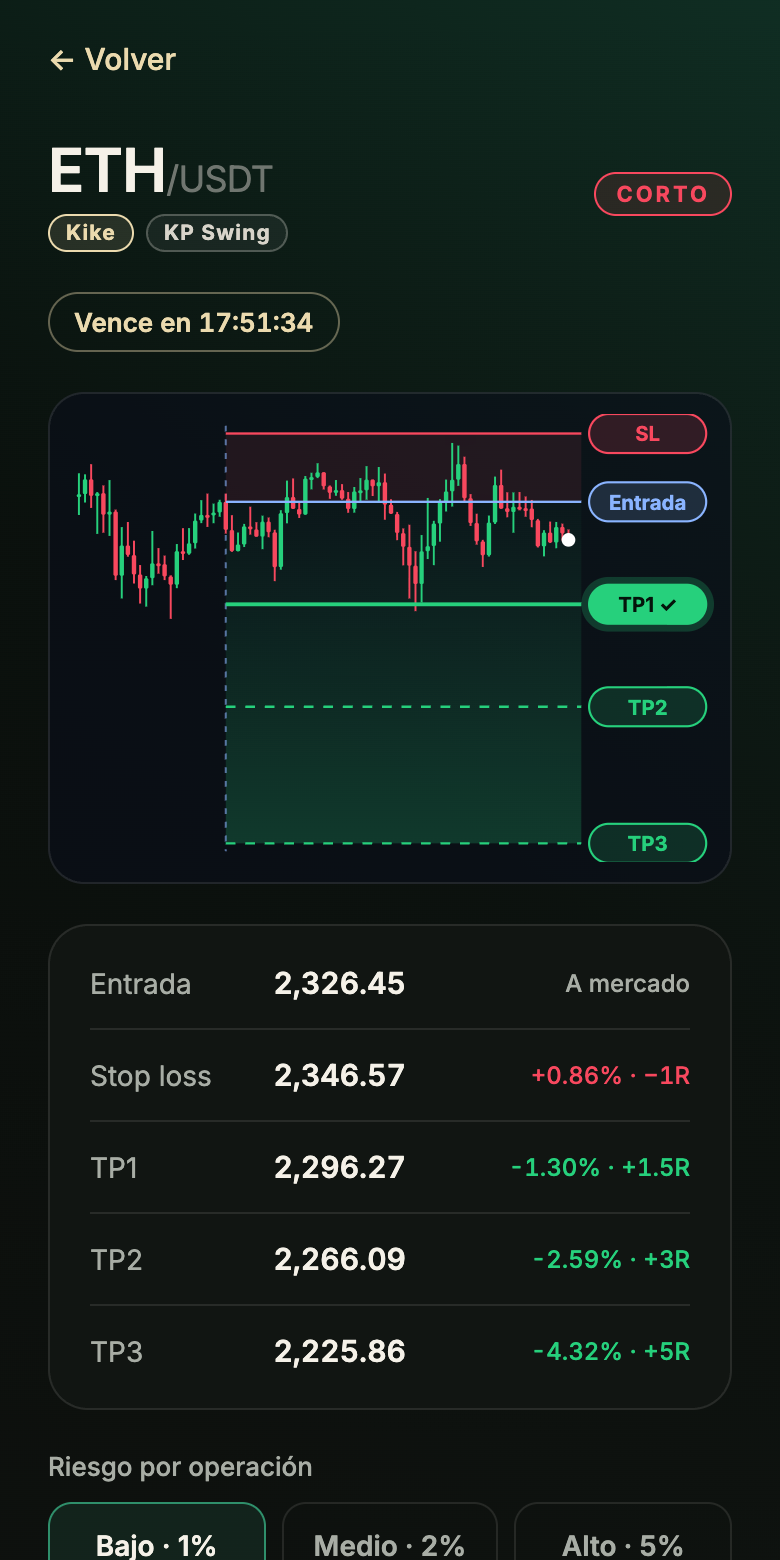
Task: Select Medio · 2% risk option
Action: click(x=390, y=1532)
